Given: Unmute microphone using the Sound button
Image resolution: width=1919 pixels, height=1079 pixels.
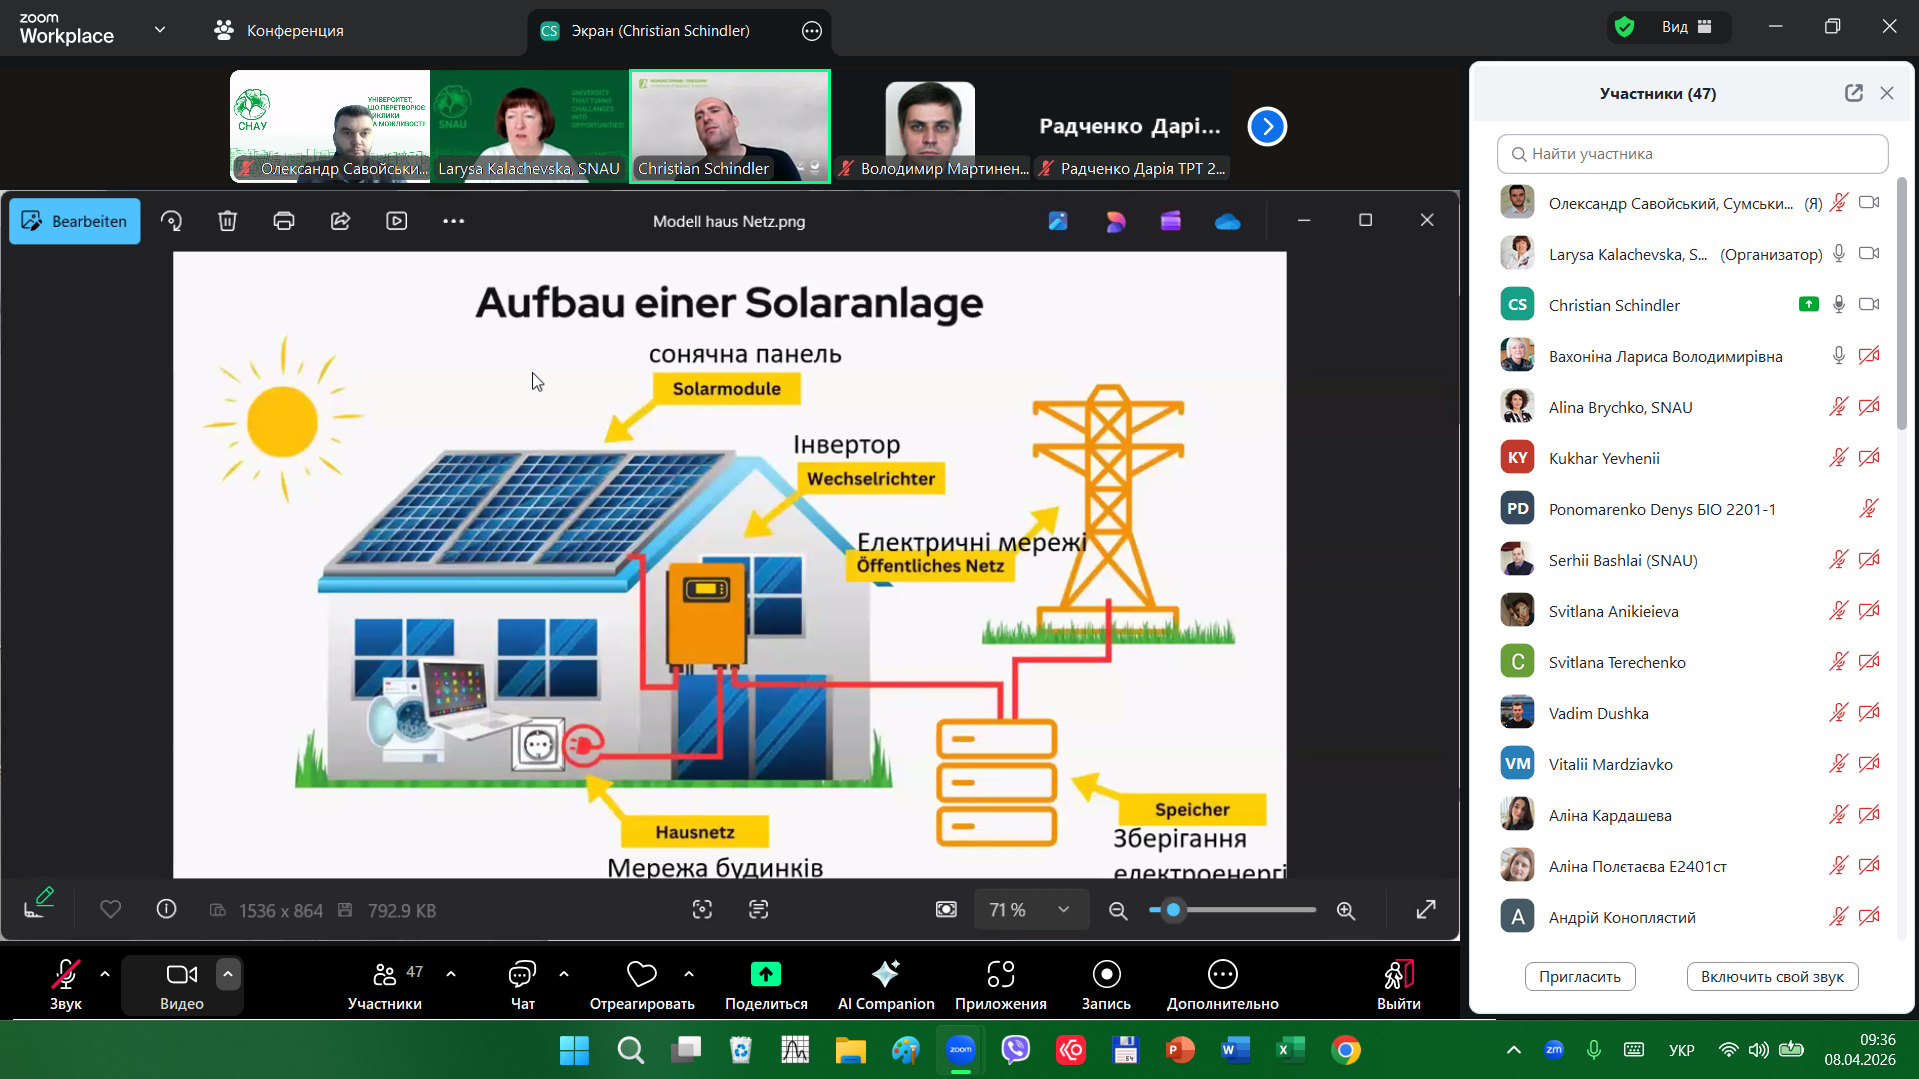Looking at the screenshot, I should (x=66, y=985).
